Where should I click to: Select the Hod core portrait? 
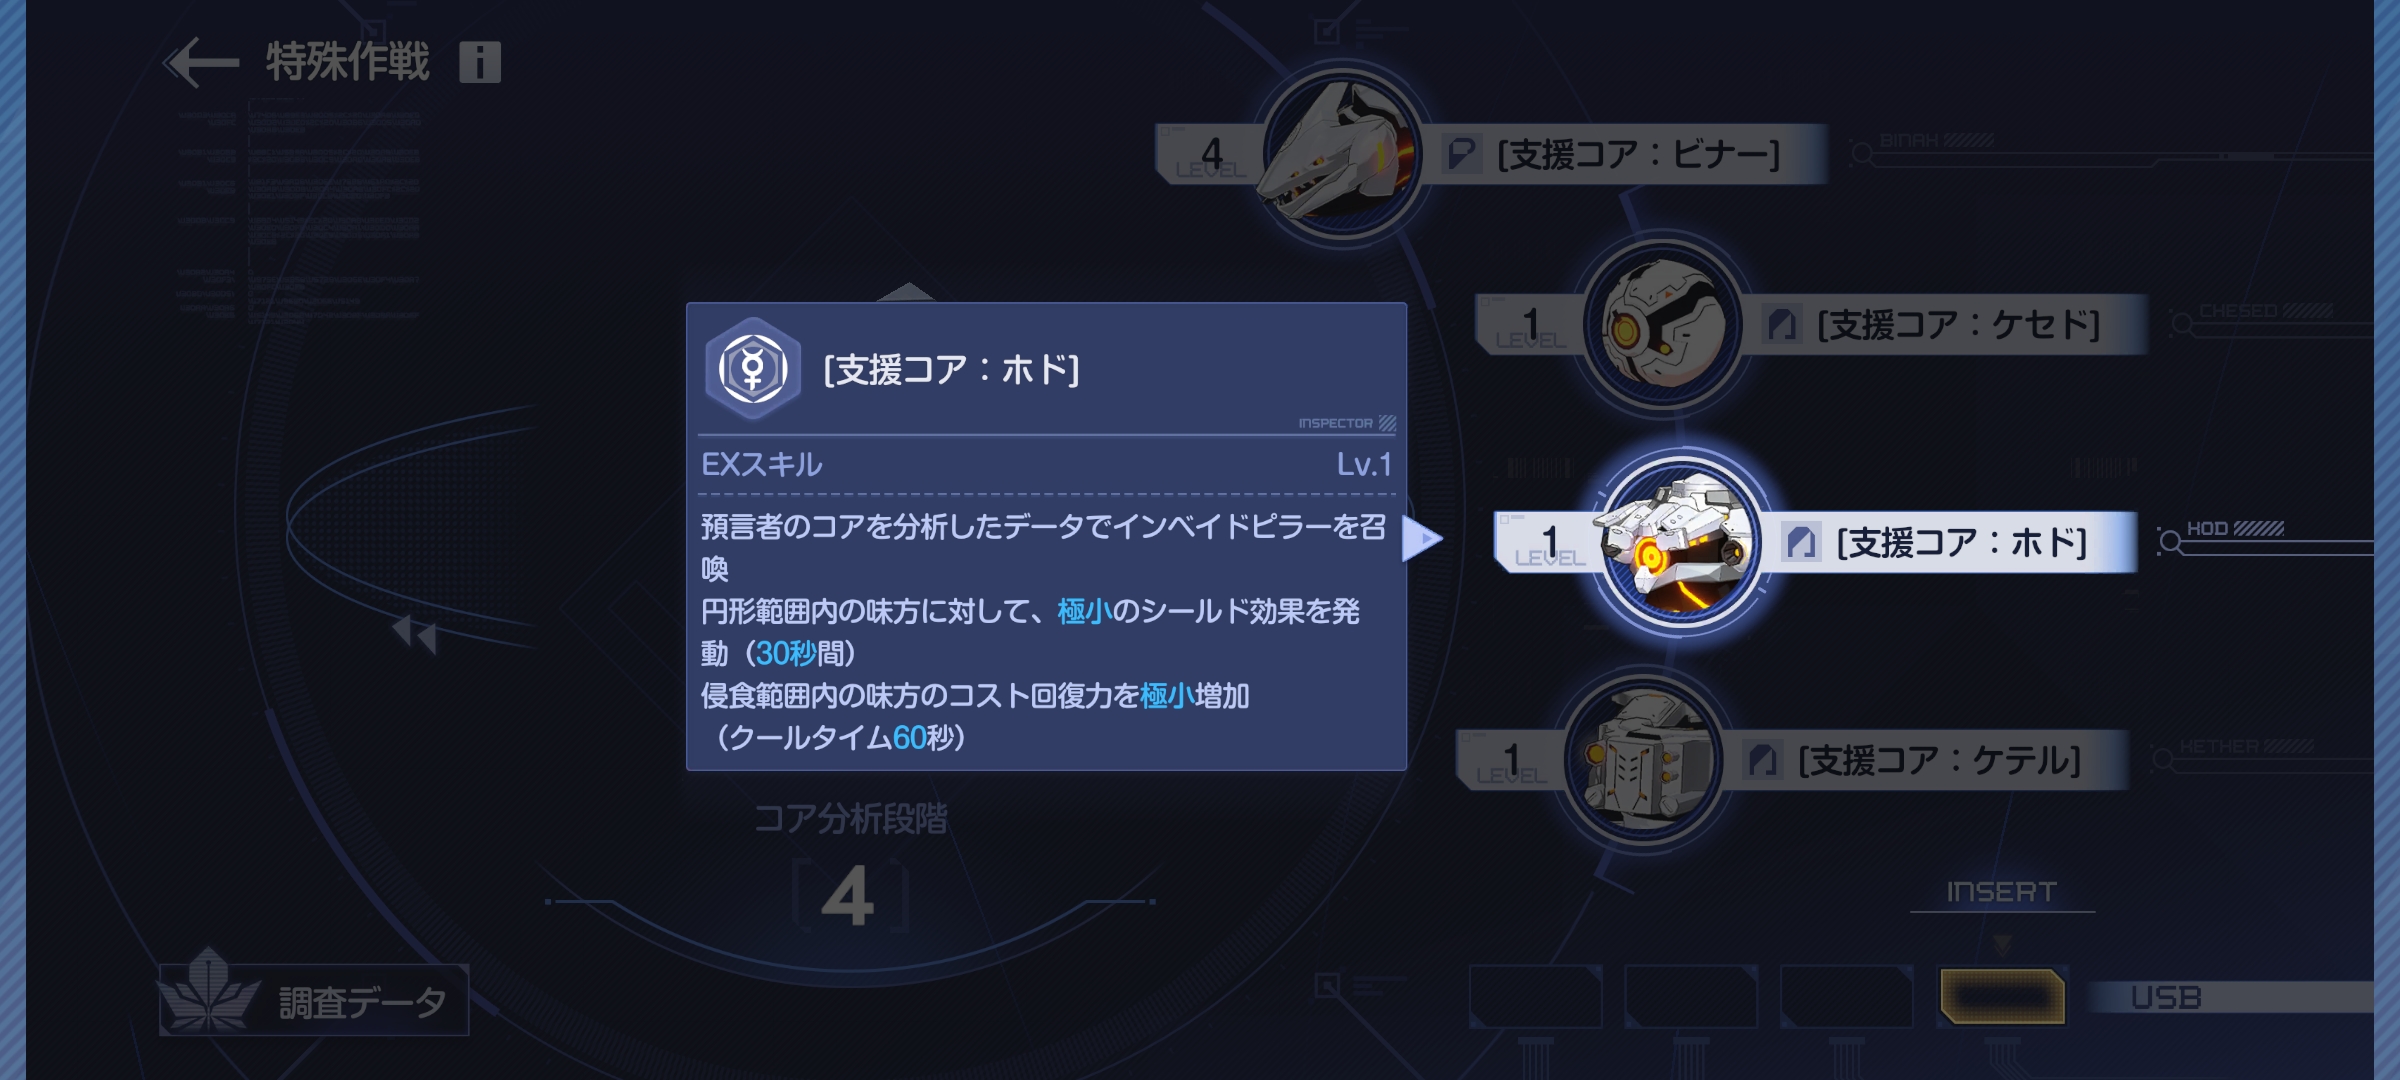click(1682, 541)
